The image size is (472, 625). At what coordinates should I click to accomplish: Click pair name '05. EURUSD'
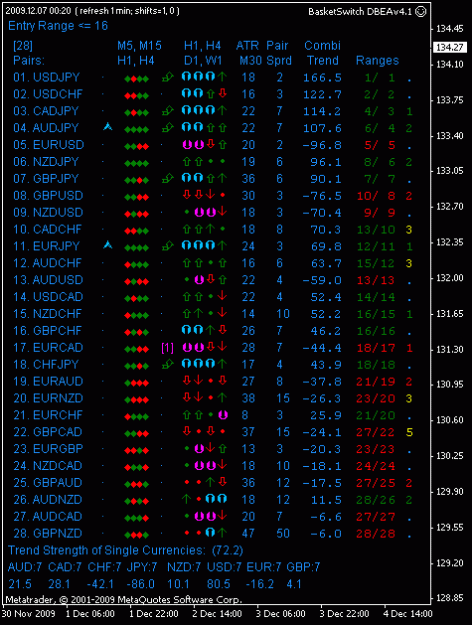[49, 145]
